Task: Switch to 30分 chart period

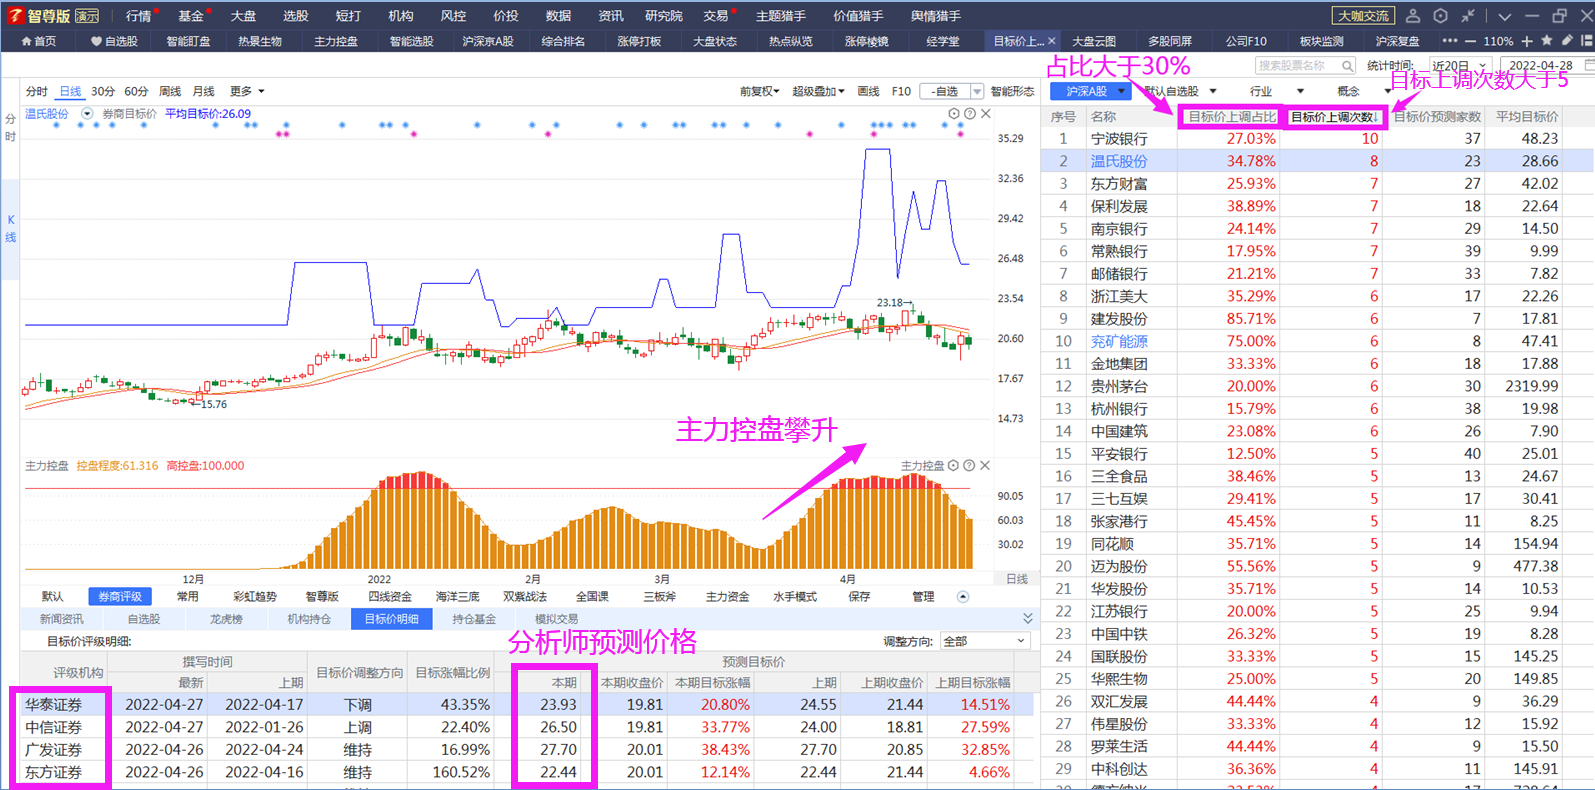Action: pos(103,91)
